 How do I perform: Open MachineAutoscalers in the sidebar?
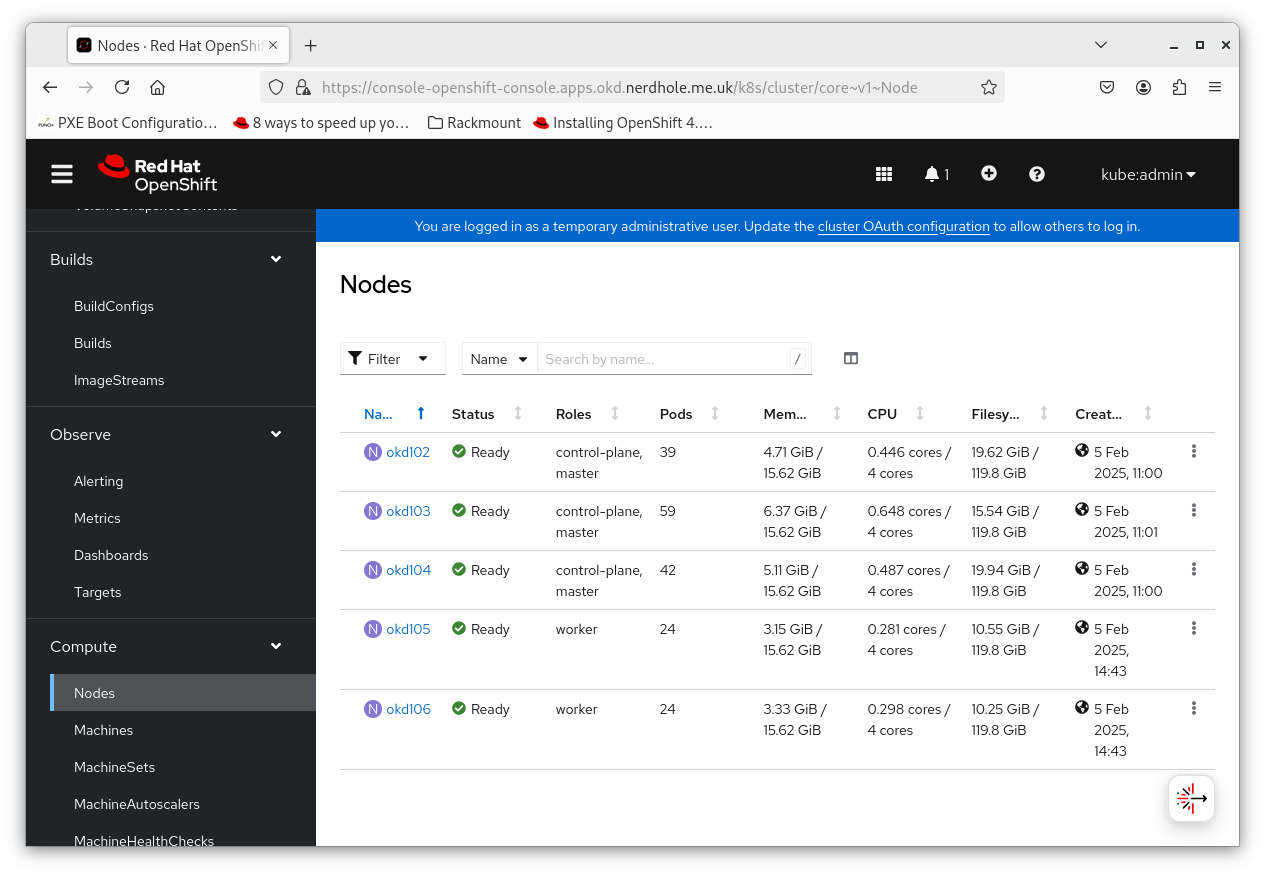point(137,804)
